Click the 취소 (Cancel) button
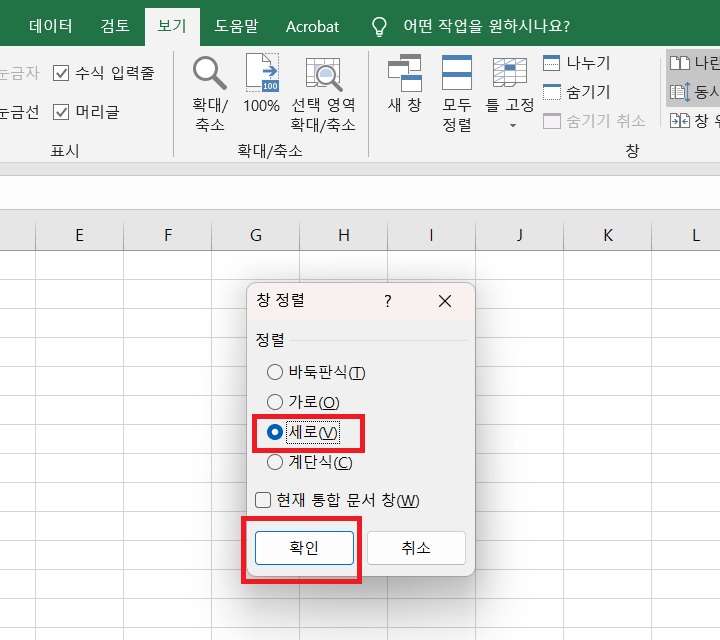 coord(416,548)
